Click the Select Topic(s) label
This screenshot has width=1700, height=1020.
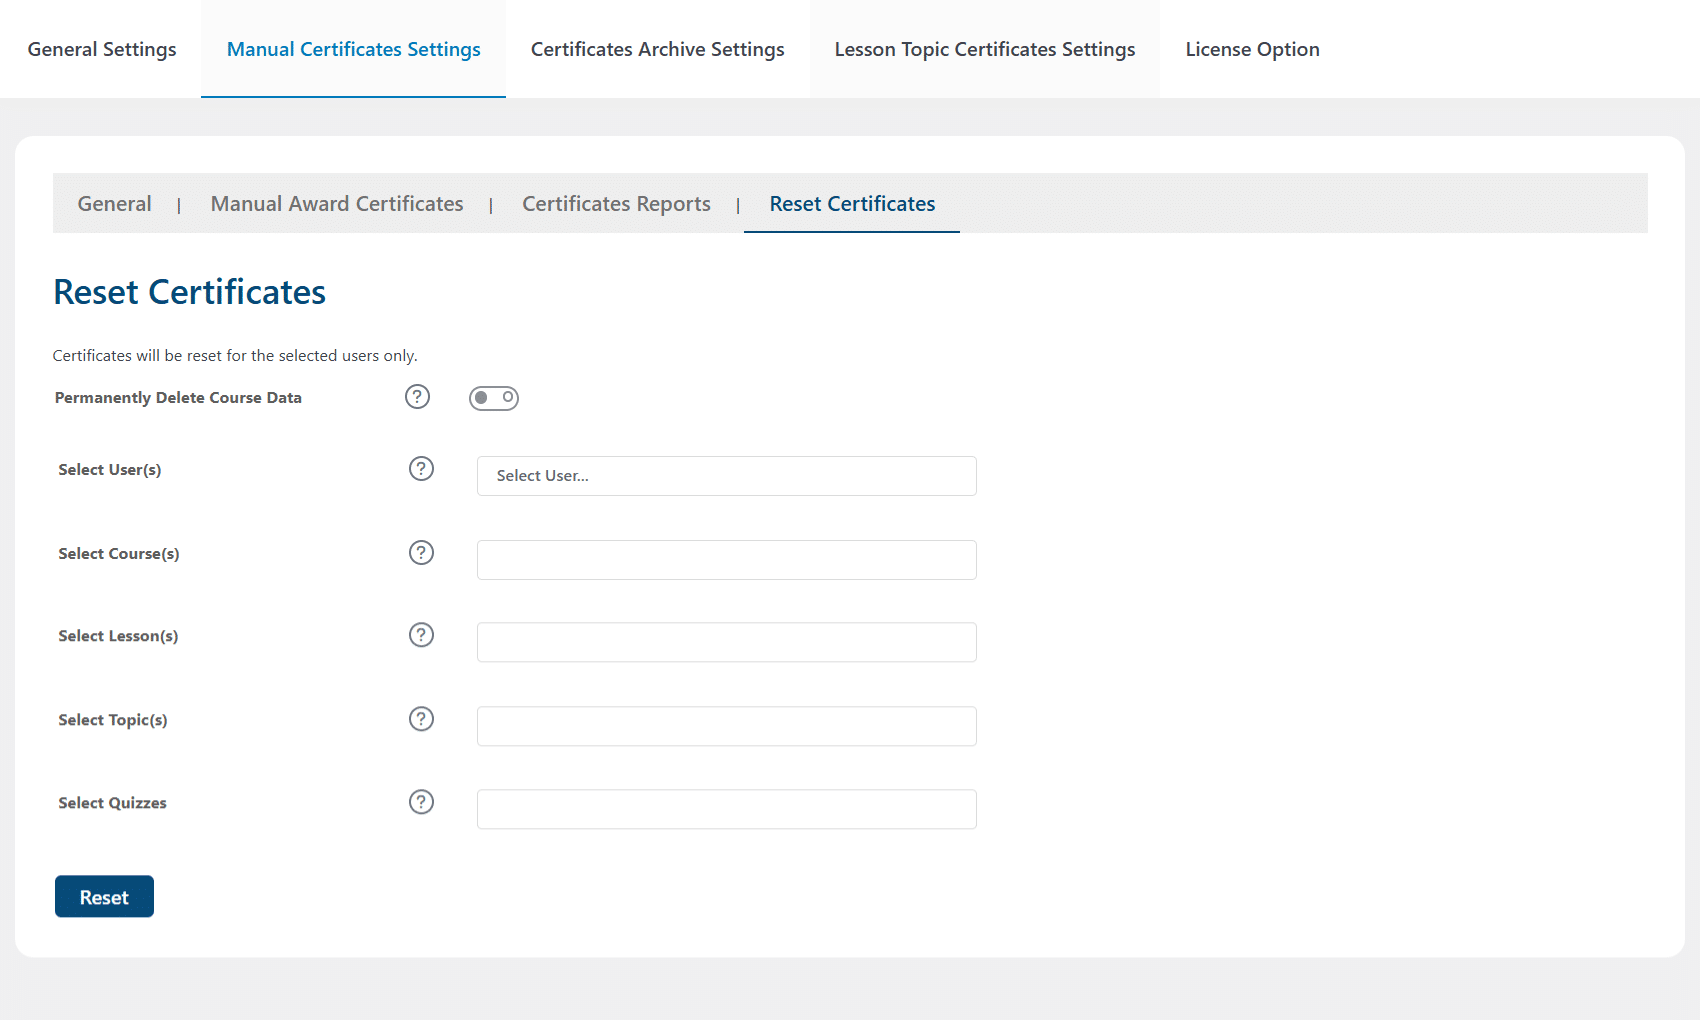coord(113,720)
